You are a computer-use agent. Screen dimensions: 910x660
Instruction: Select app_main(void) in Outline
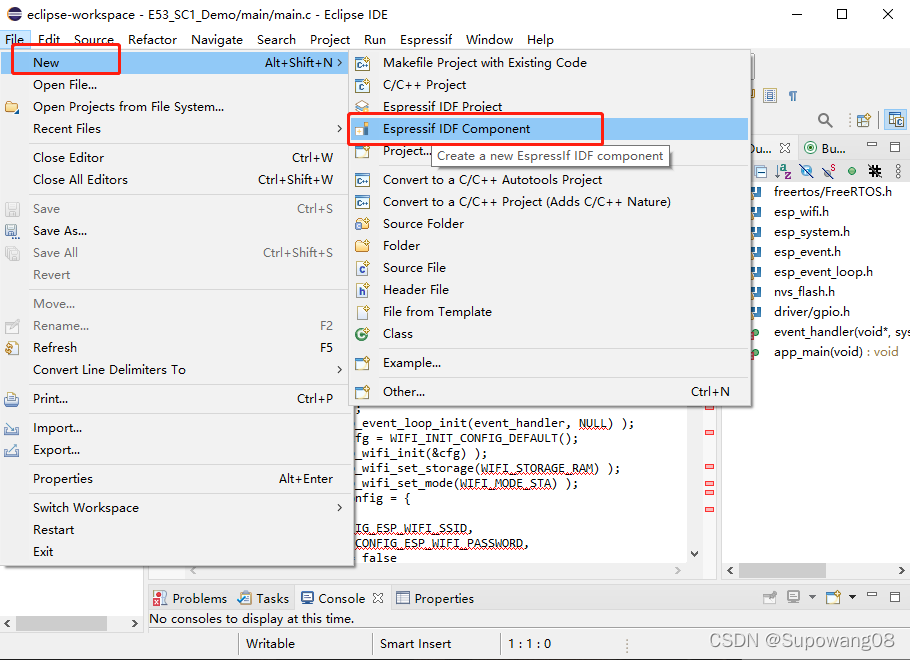pyautogui.click(x=836, y=352)
